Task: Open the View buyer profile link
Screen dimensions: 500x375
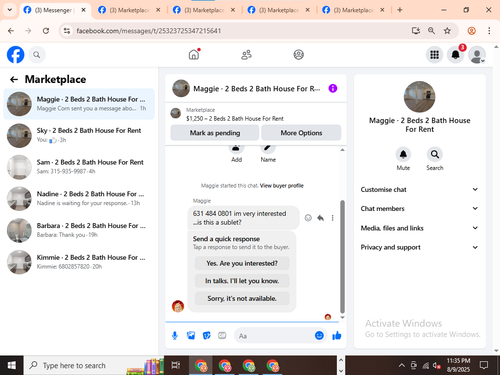Action: click(282, 186)
